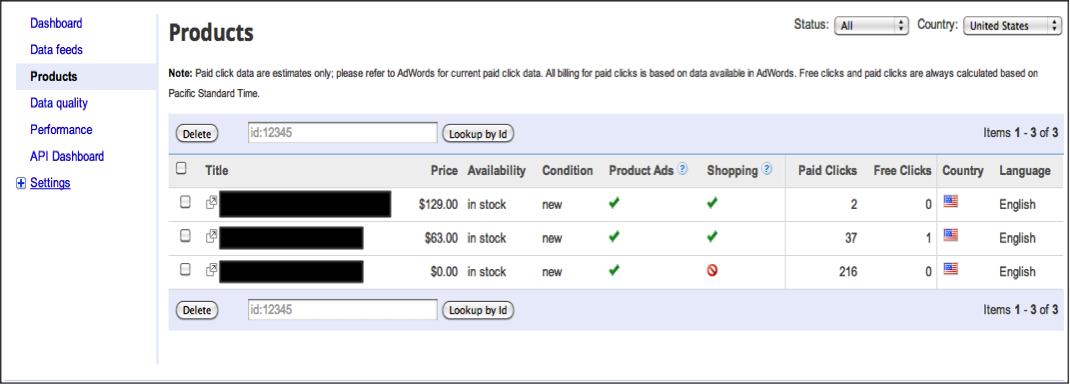Go to Data feeds in the sidebar
1070x384 pixels.
click(57, 50)
